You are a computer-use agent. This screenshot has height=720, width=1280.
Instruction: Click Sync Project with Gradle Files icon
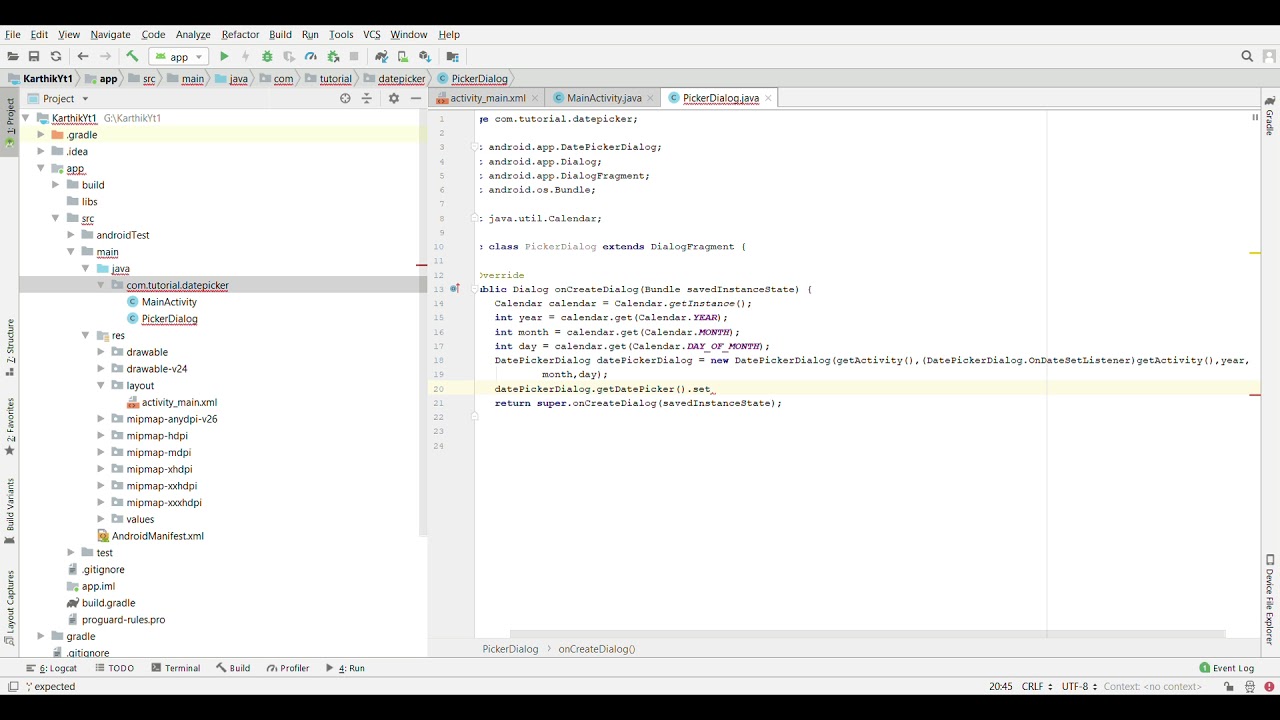tap(381, 57)
